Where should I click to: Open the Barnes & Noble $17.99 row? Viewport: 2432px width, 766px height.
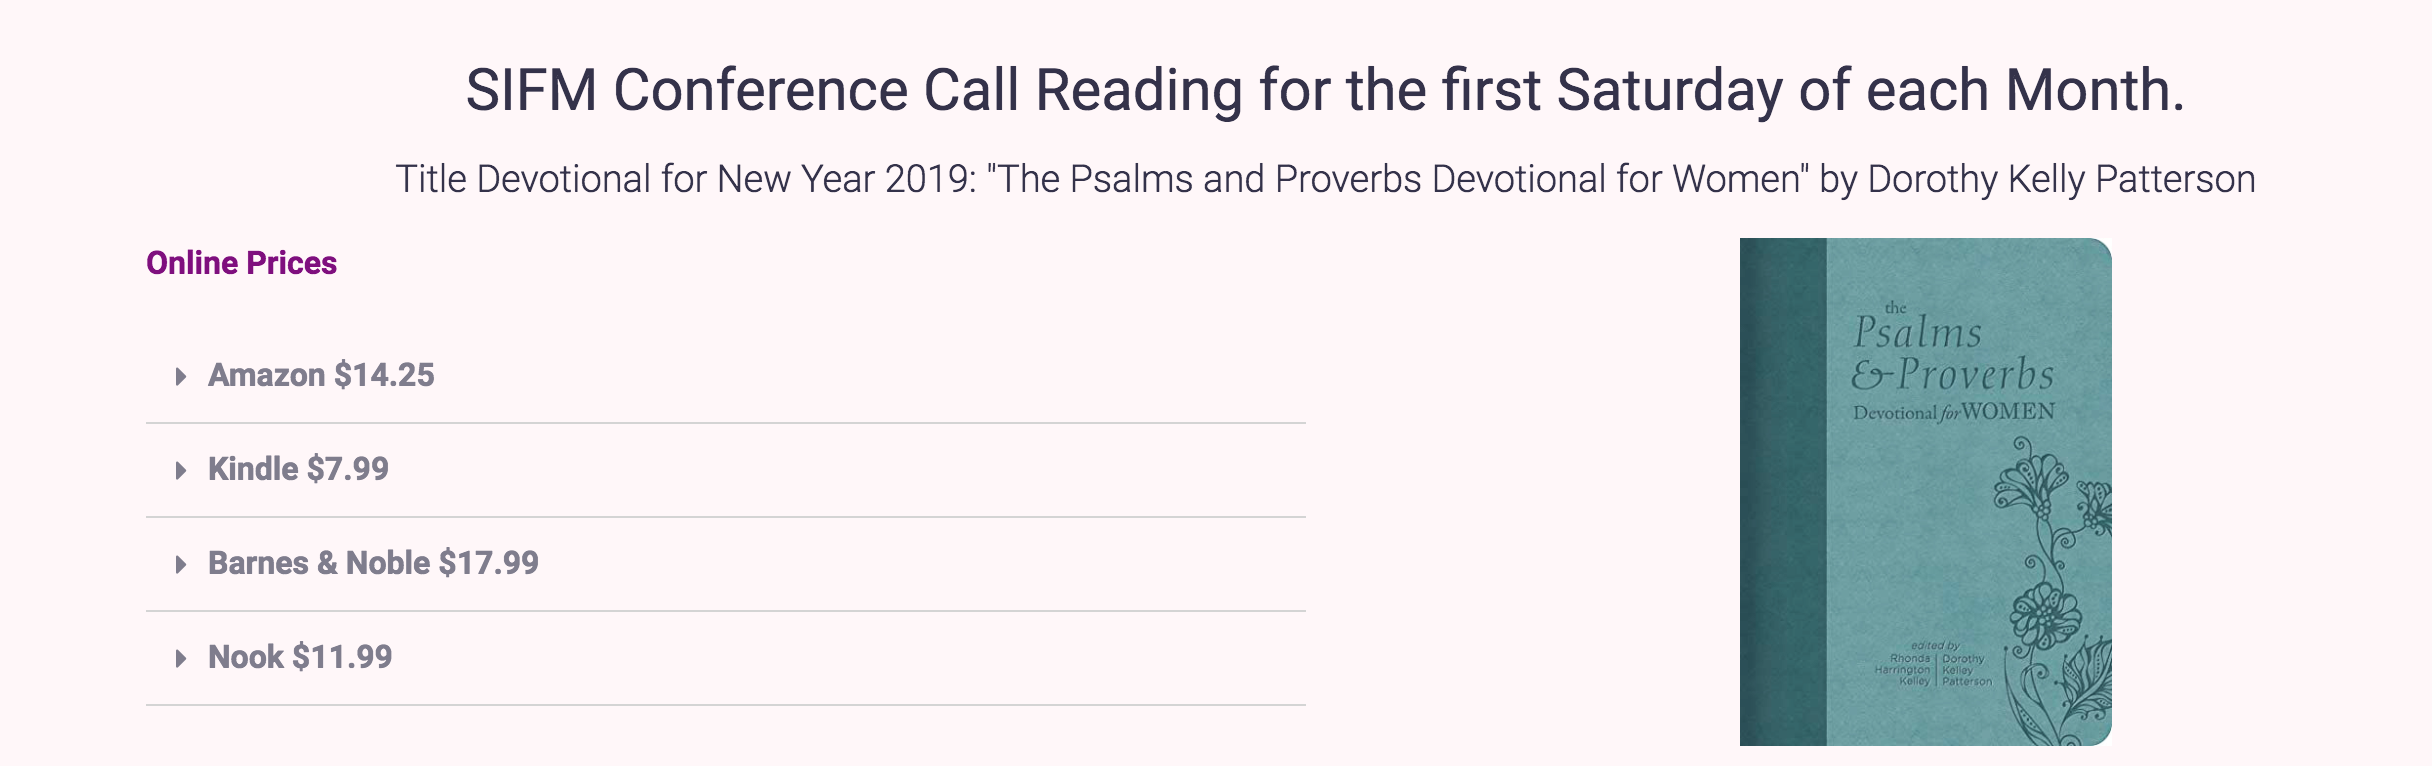click(726, 564)
